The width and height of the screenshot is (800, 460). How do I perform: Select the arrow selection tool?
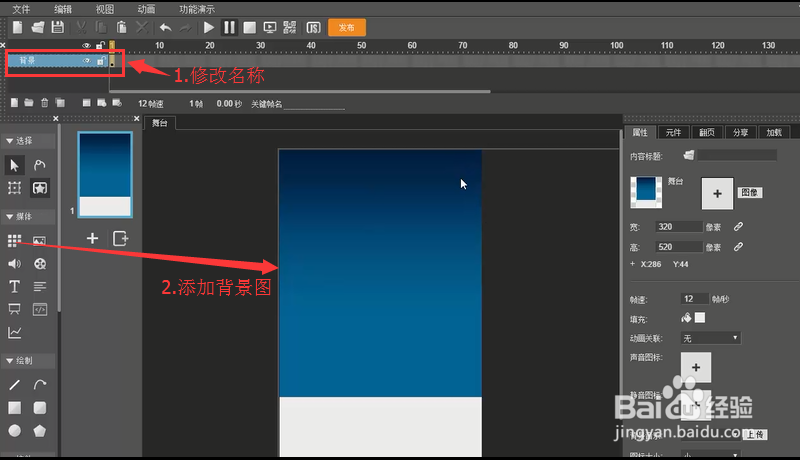click(14, 165)
